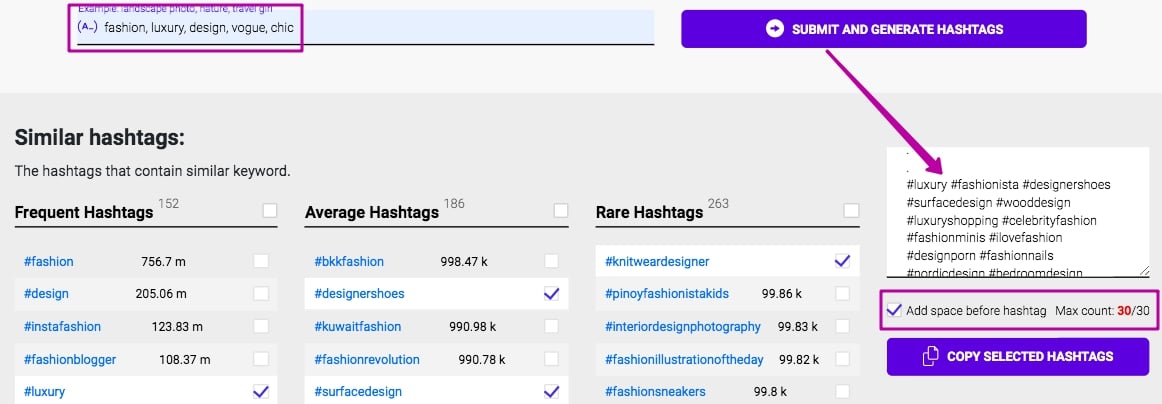
Task: Check the #fashionsneakers hashtag box
Action: [843, 391]
